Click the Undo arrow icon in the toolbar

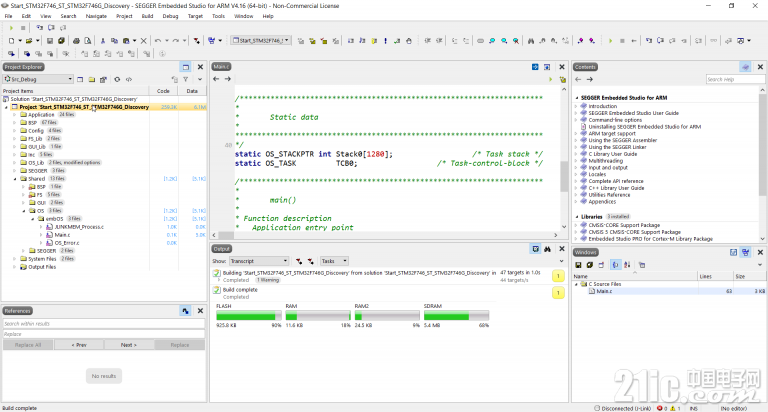click(x=158, y=41)
